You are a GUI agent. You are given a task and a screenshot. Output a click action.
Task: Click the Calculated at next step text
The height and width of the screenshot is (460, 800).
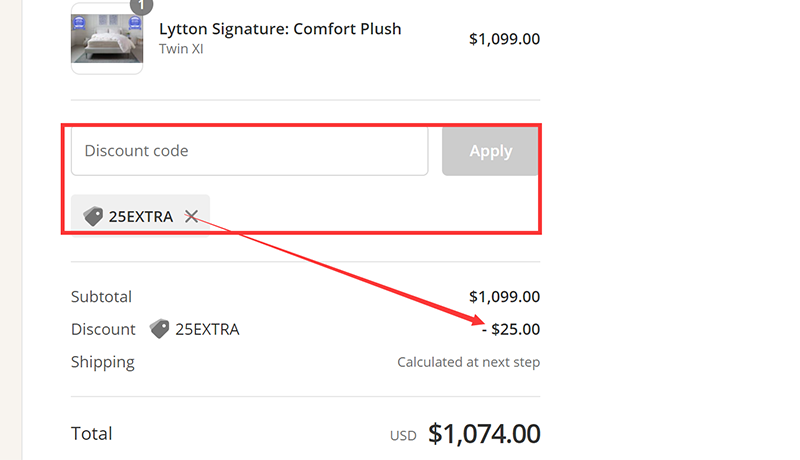pyautogui.click(x=468, y=362)
